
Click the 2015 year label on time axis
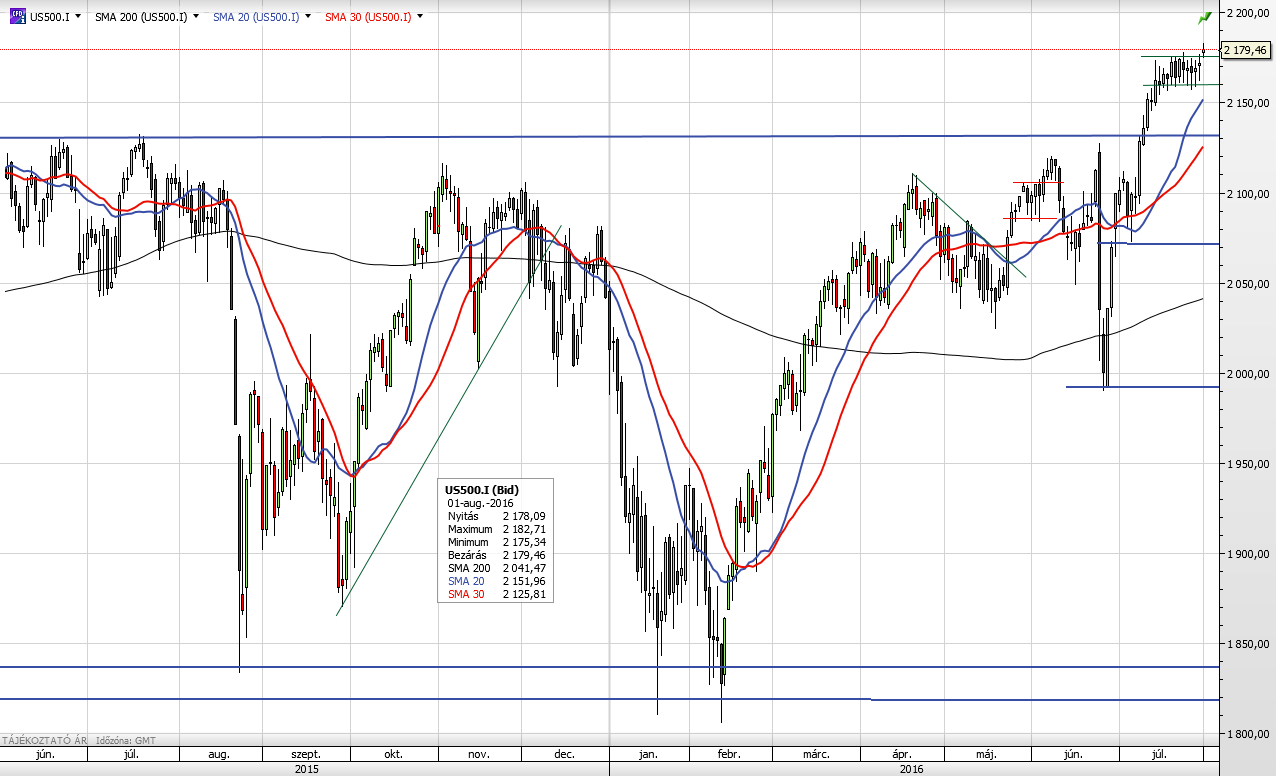point(306,769)
